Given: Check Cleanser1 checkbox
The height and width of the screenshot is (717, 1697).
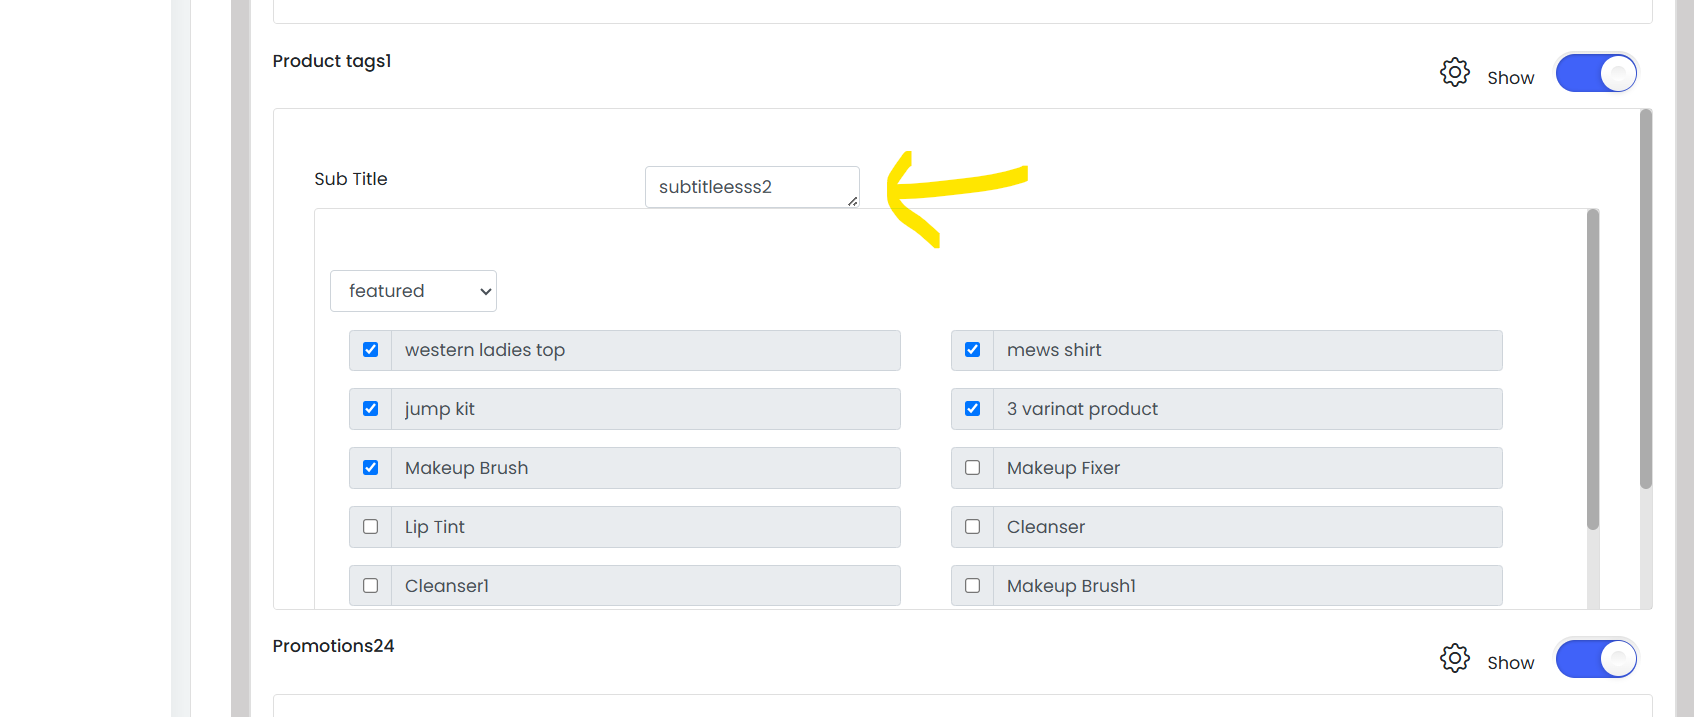Looking at the screenshot, I should (x=370, y=586).
